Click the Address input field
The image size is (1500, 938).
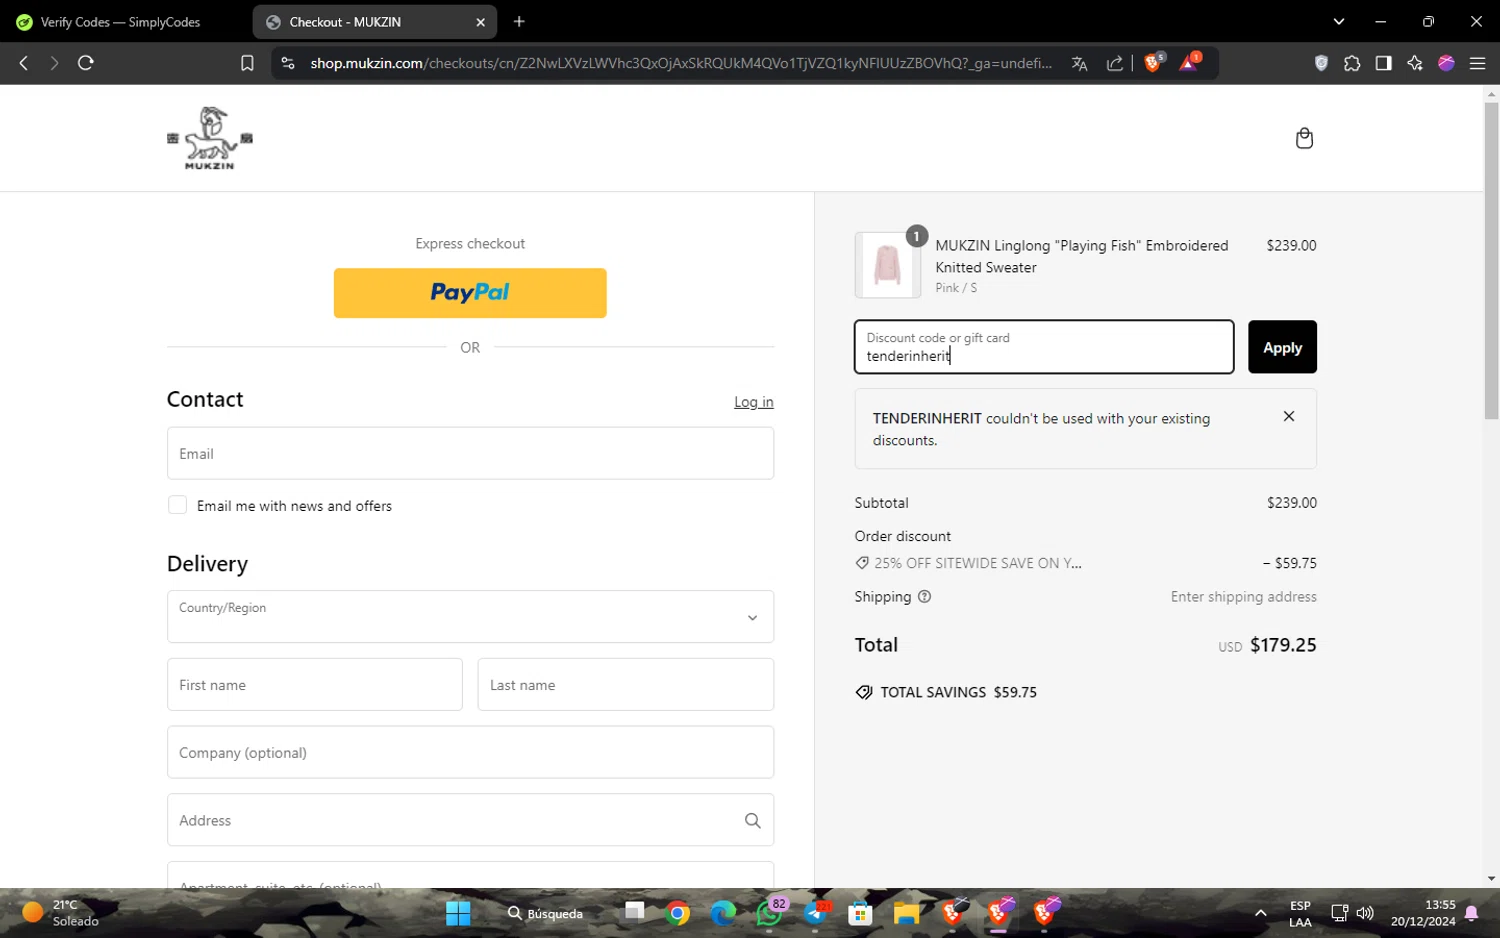470,820
